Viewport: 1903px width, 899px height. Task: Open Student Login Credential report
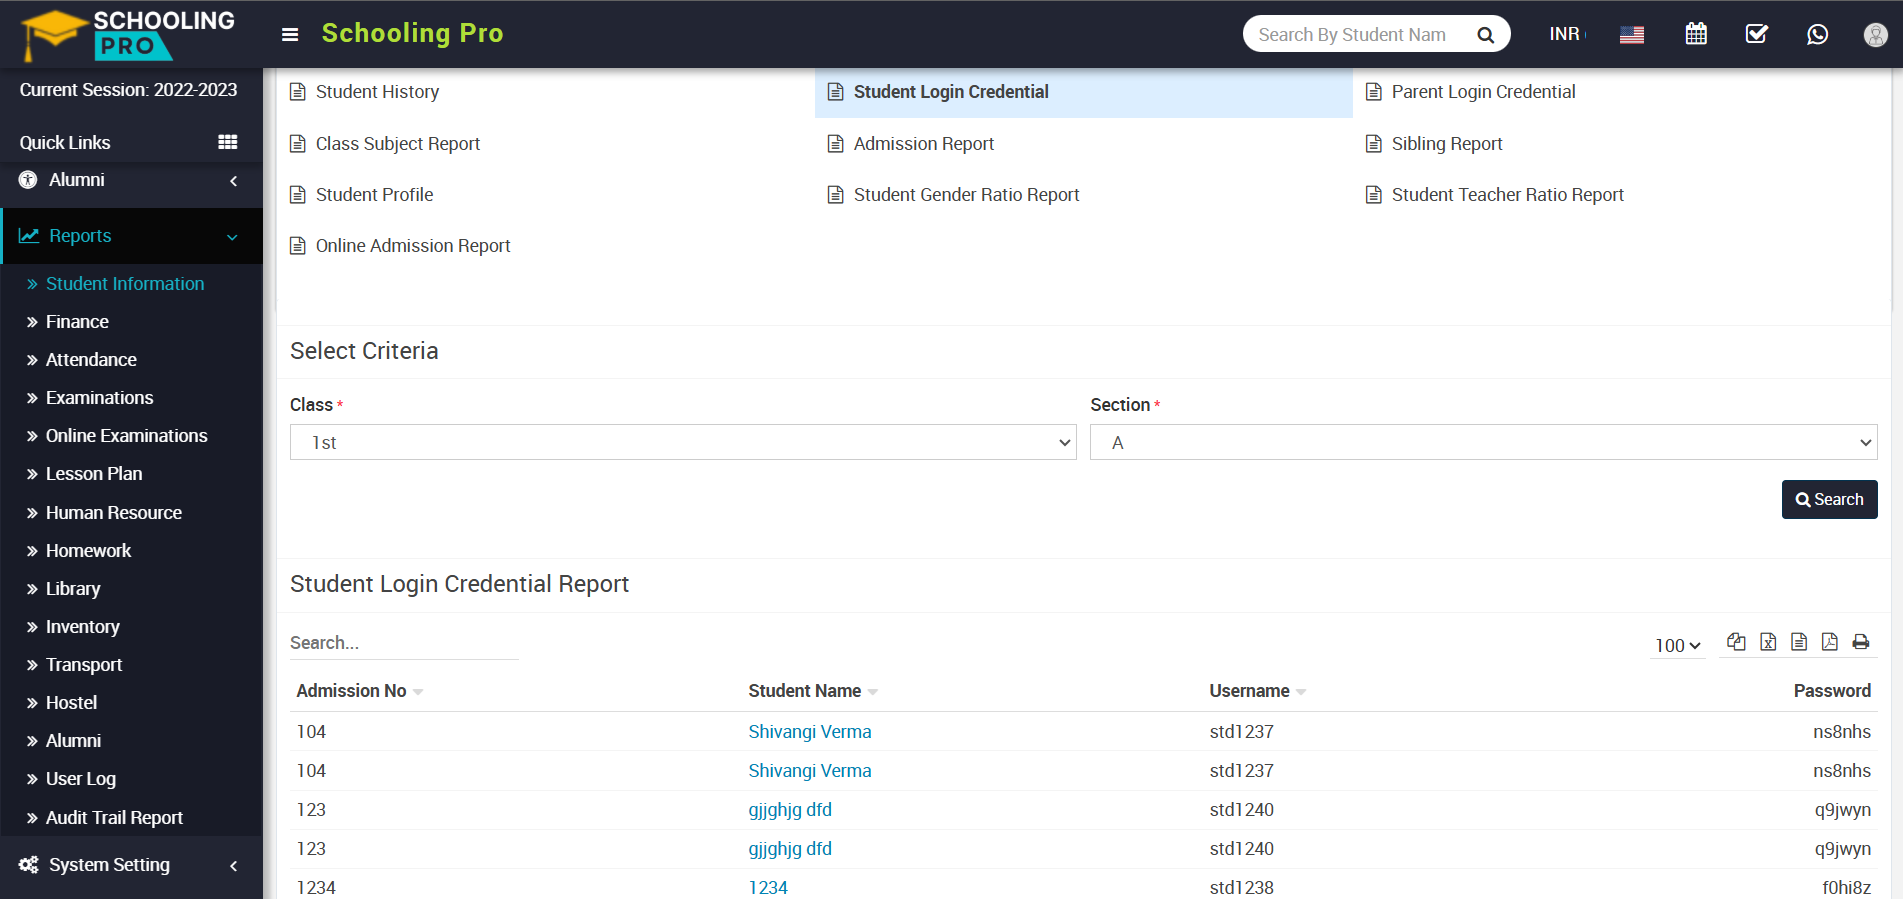[951, 92]
